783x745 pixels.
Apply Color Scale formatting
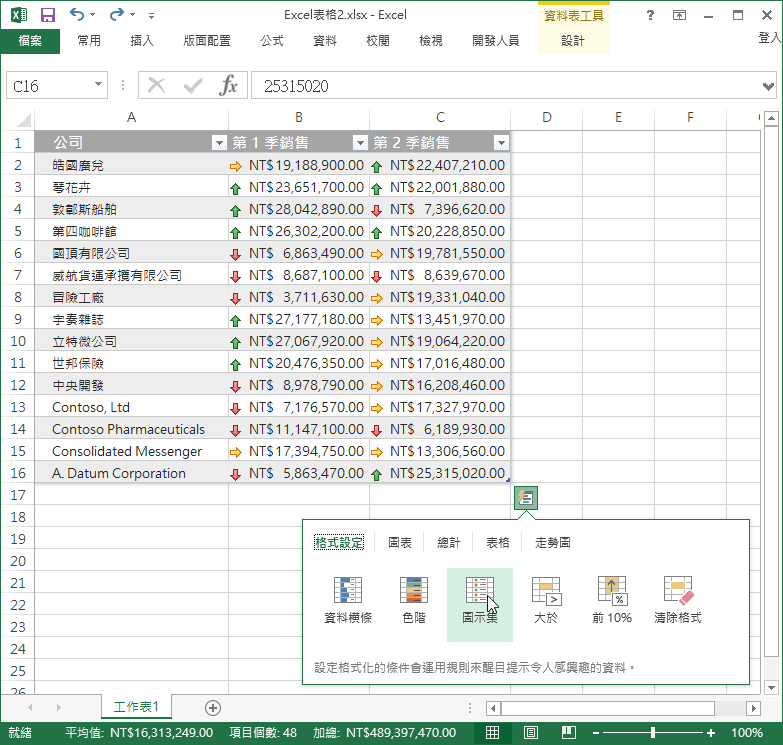pos(414,600)
